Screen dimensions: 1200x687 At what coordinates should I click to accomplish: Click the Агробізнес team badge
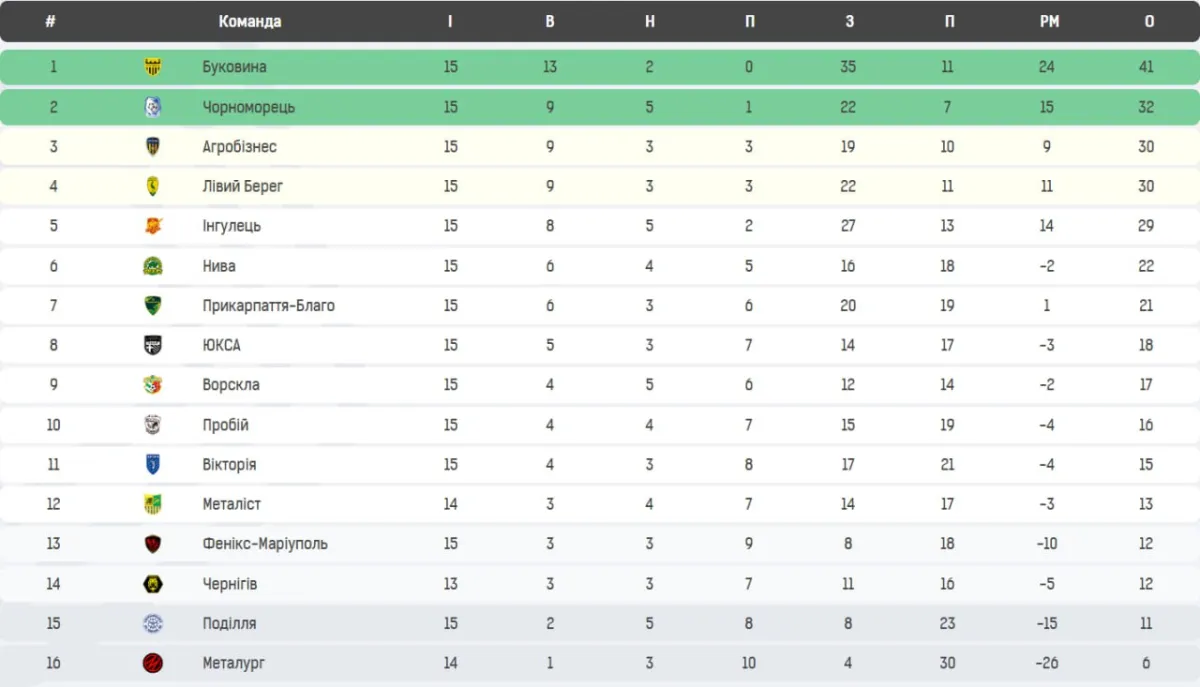point(153,147)
